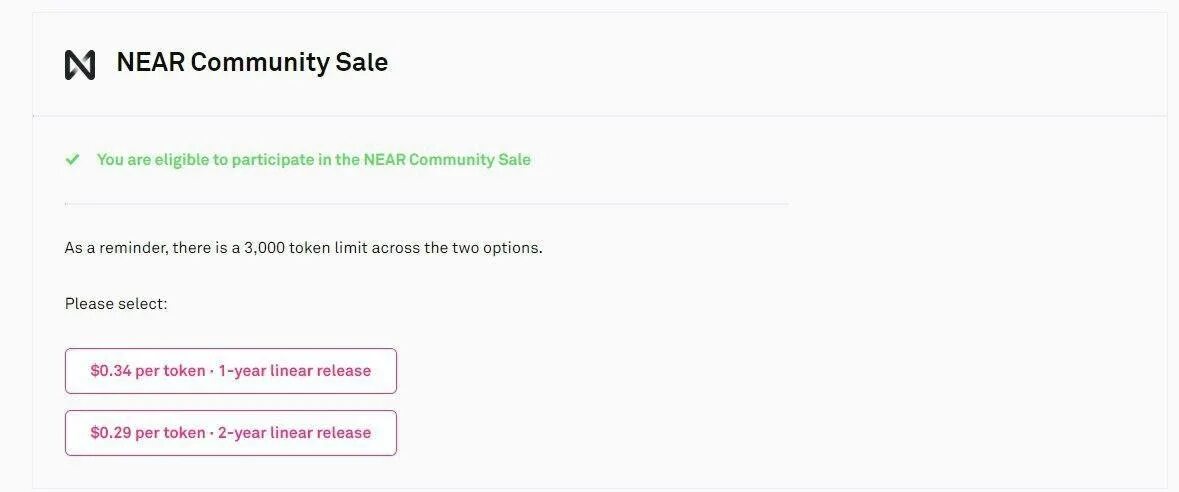The width and height of the screenshot is (1179, 492).
Task: Click the green eligibility checkmark icon
Action: coord(72,160)
